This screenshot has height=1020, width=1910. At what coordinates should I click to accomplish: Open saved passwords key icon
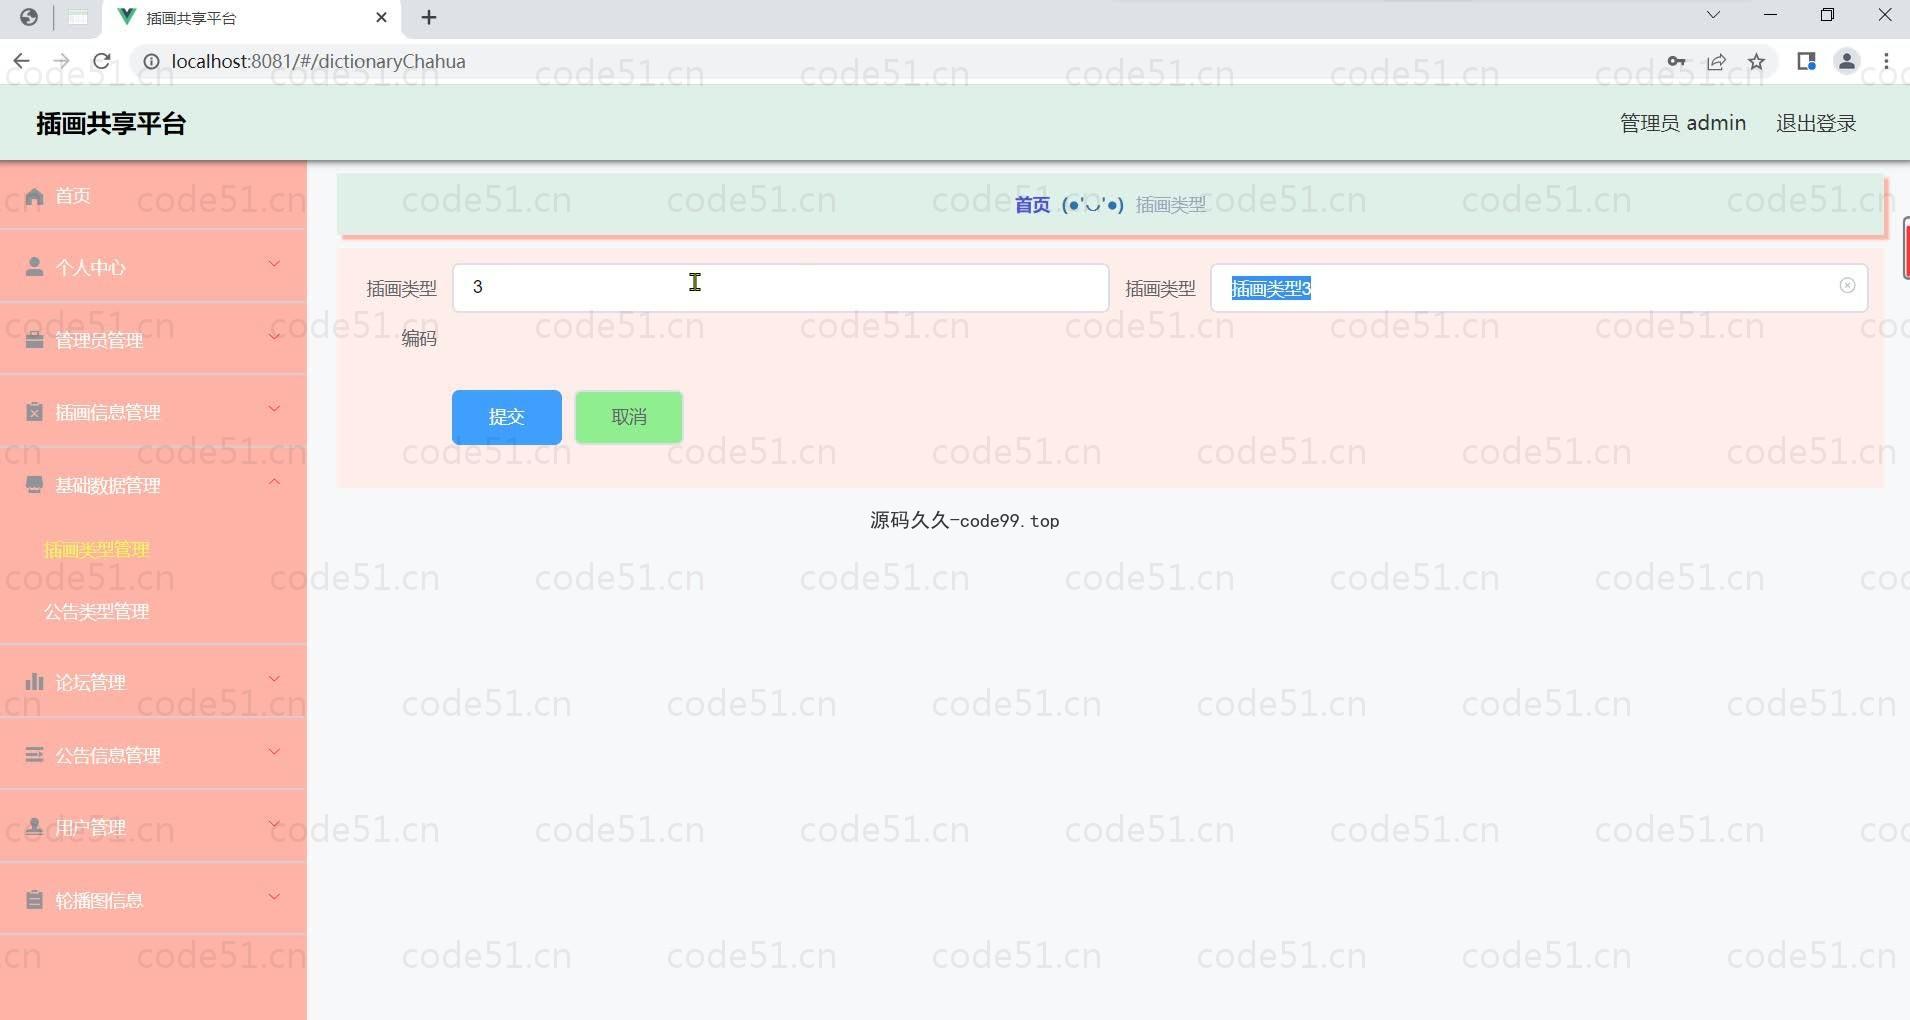click(1676, 61)
